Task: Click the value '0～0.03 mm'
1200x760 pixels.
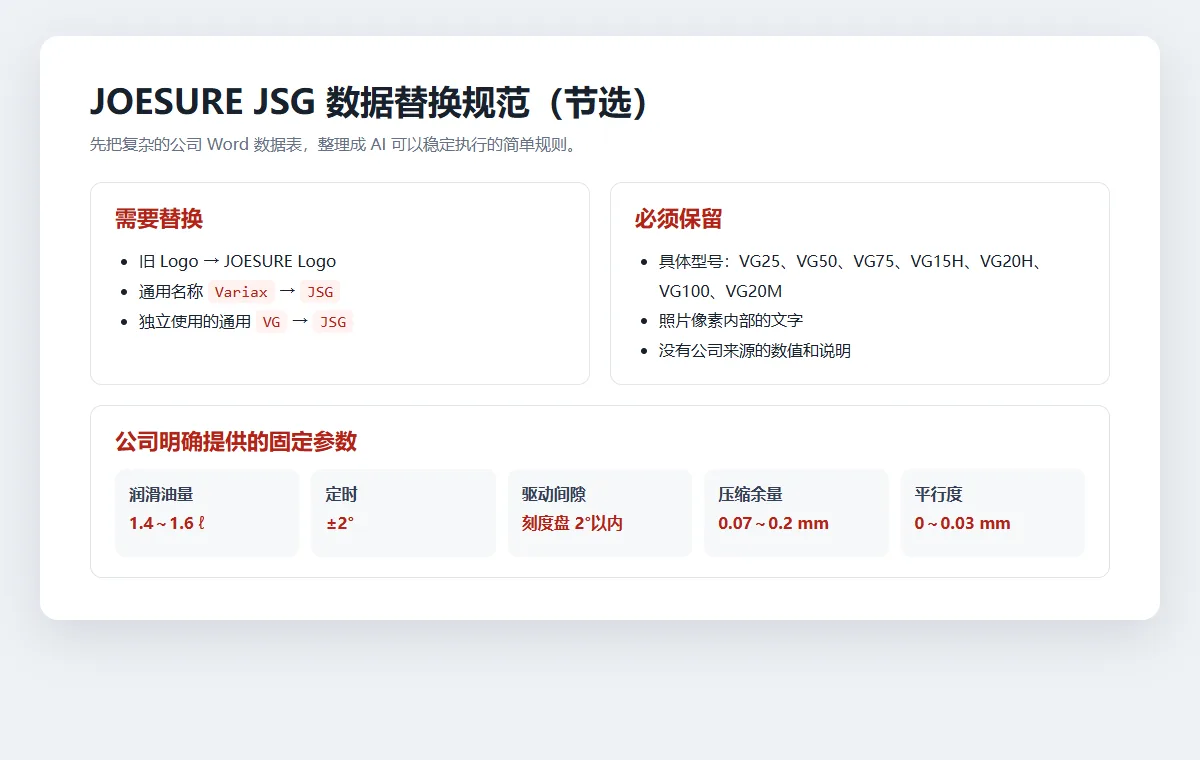Action: (x=962, y=523)
